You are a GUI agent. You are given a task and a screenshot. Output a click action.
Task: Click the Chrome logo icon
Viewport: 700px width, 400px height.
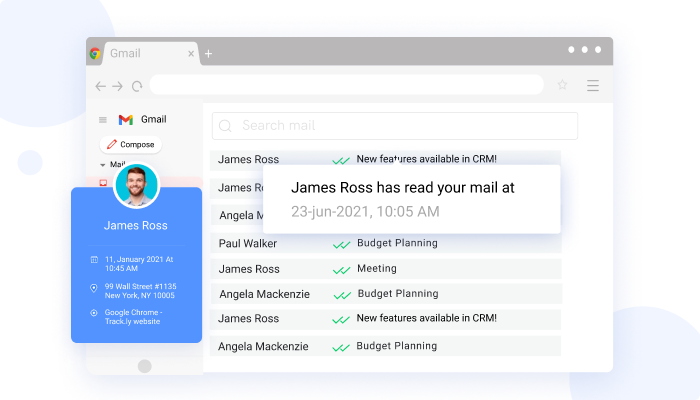coord(95,54)
